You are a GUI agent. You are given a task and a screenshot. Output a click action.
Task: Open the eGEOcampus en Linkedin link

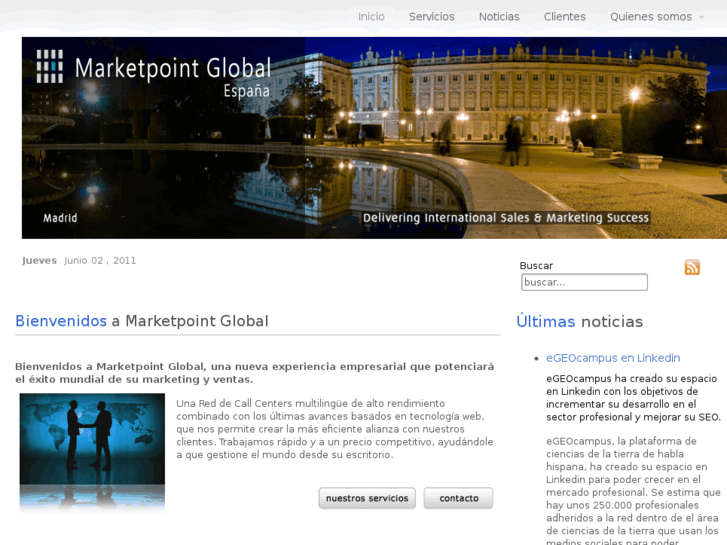pos(613,358)
